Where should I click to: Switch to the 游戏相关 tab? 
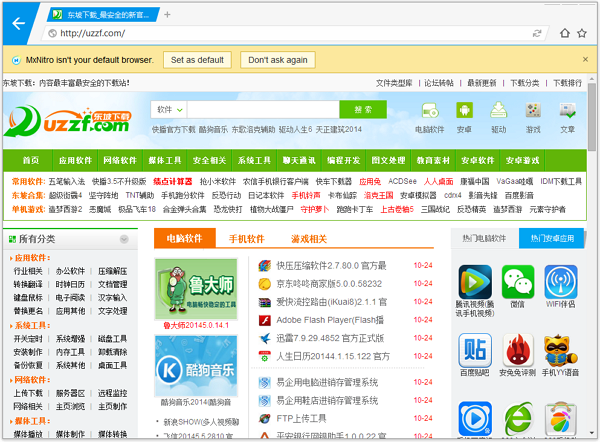point(309,239)
